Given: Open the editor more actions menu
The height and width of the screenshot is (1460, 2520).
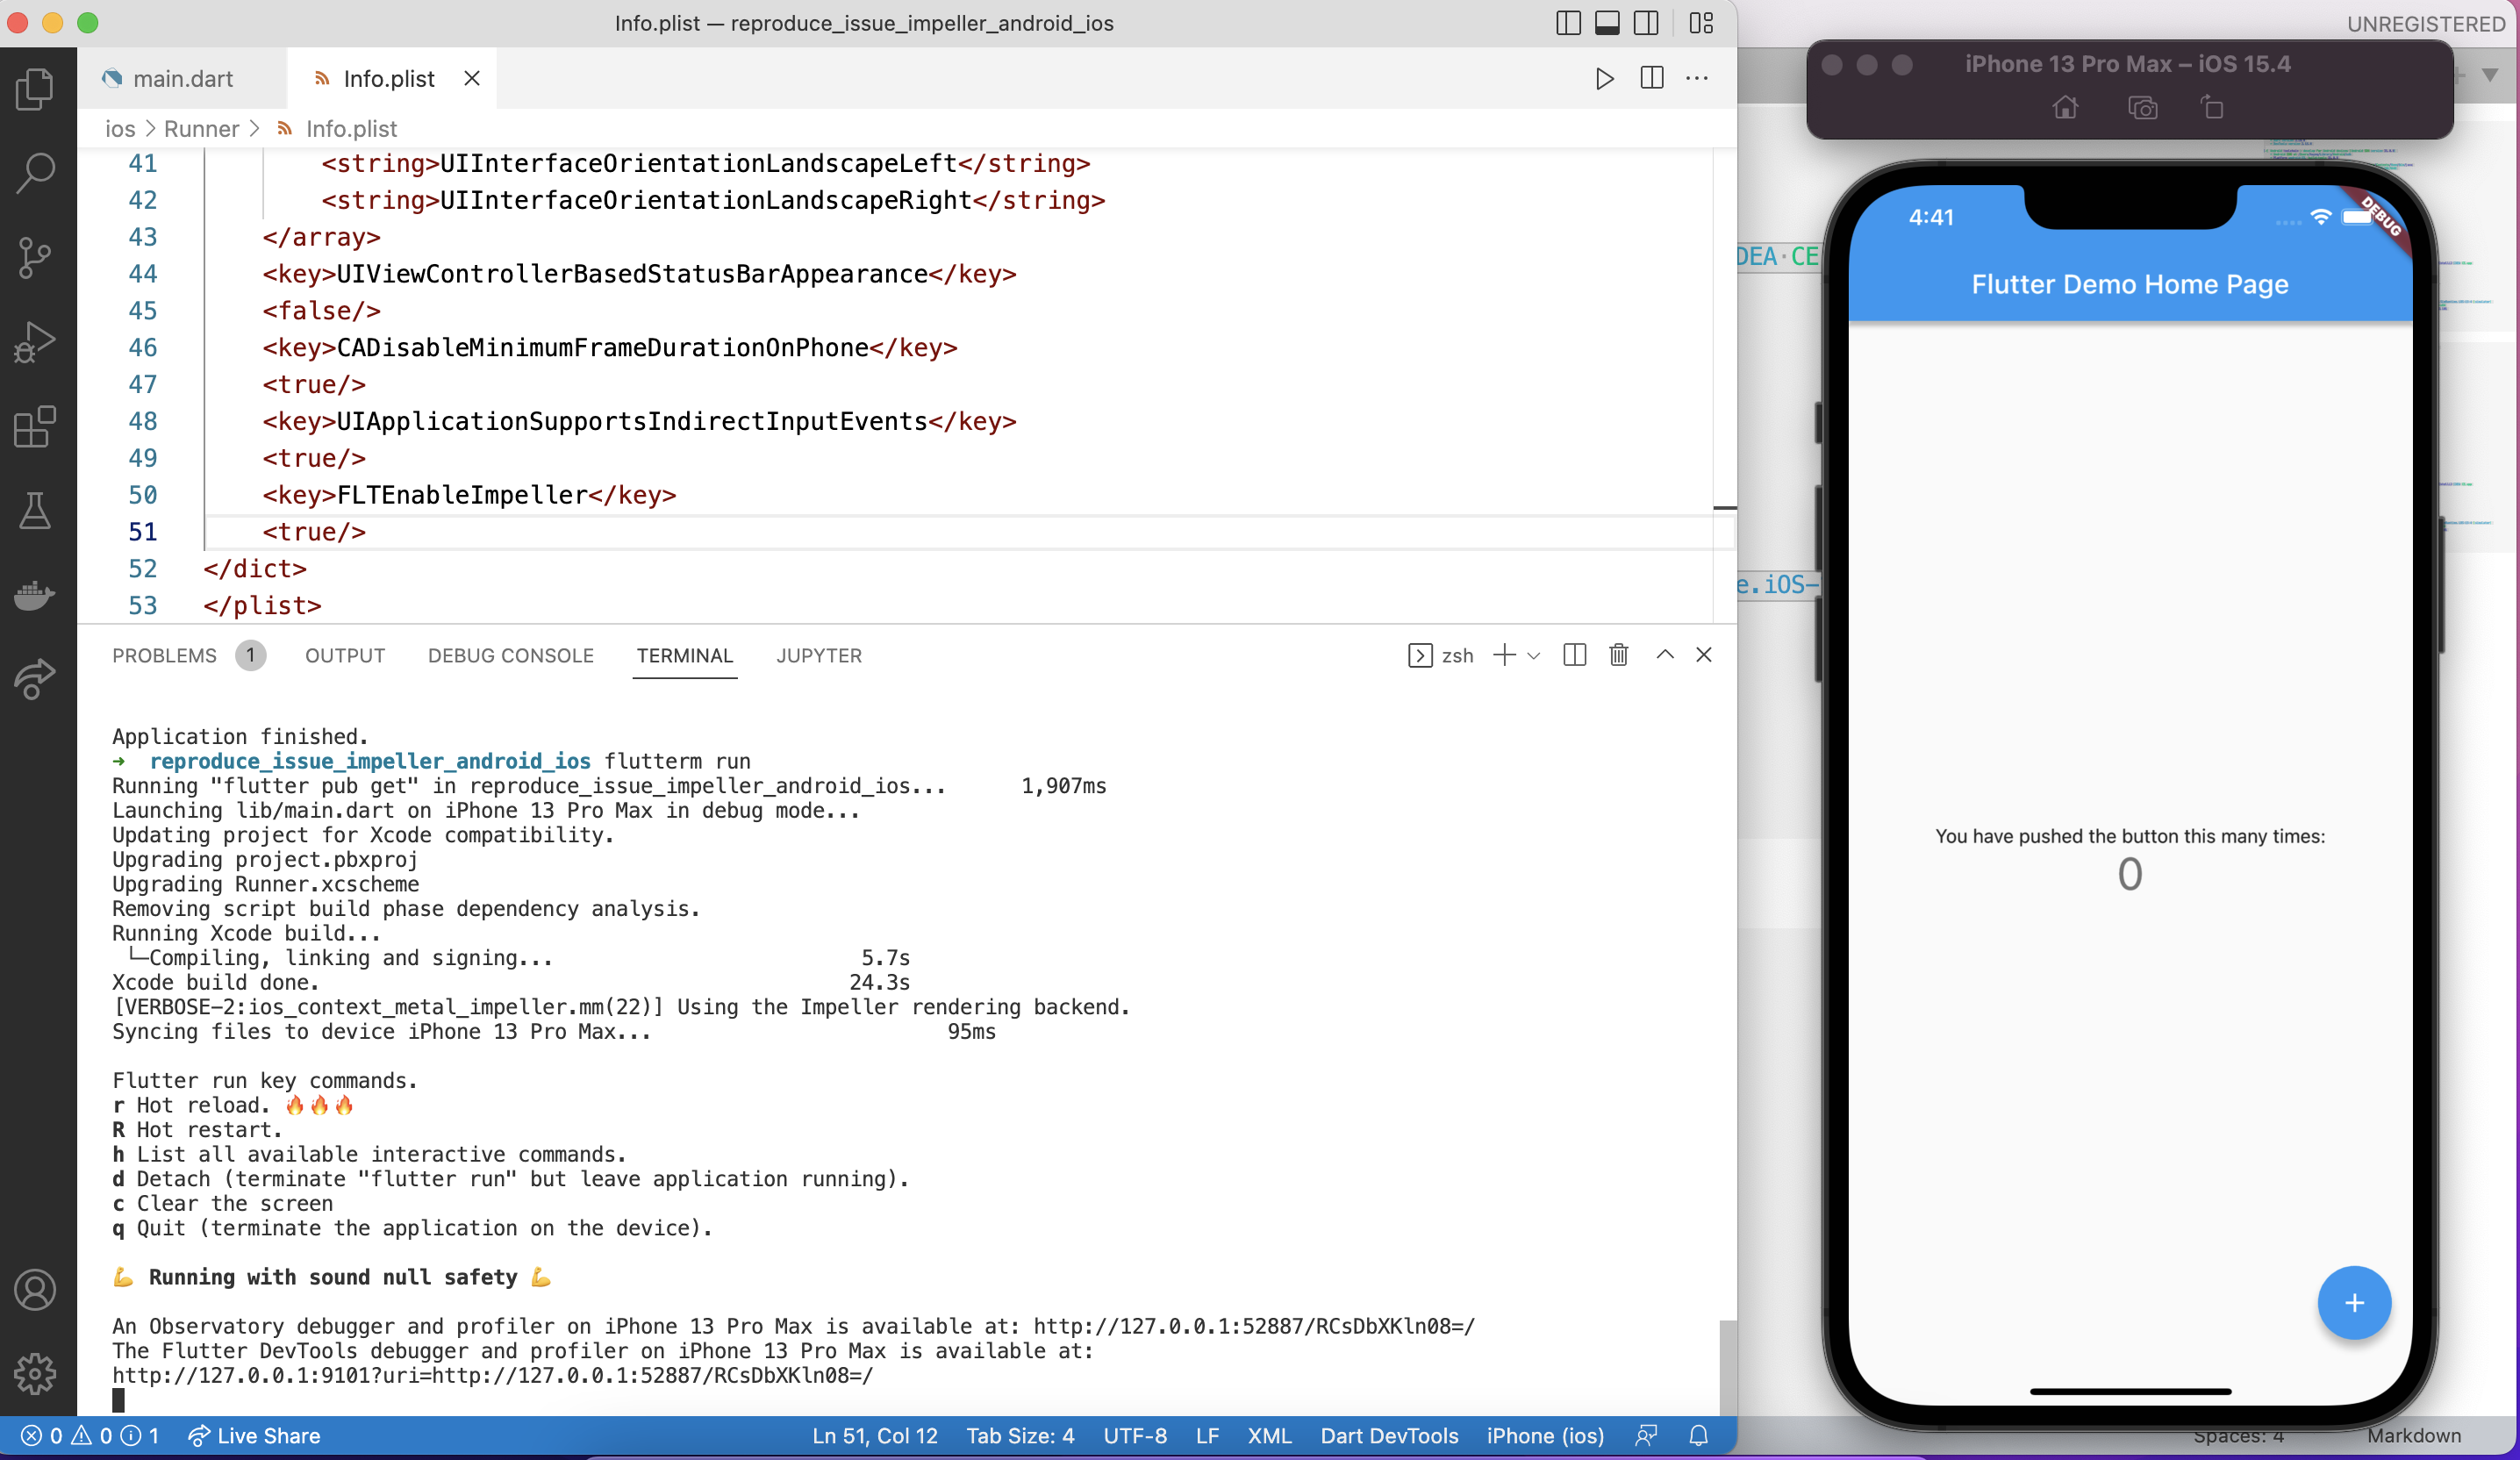Looking at the screenshot, I should [1697, 78].
